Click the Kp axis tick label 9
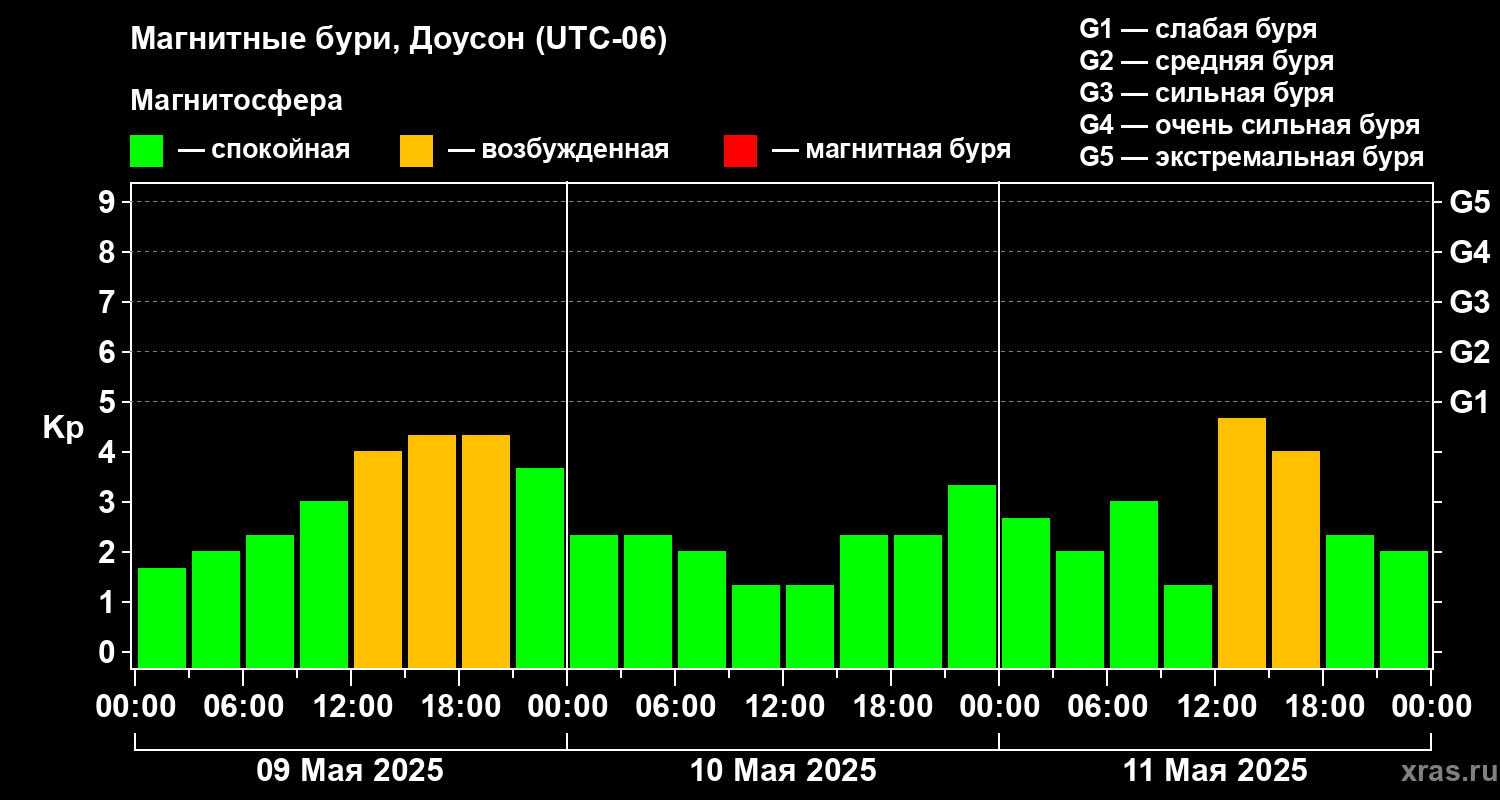 pyautogui.click(x=109, y=202)
